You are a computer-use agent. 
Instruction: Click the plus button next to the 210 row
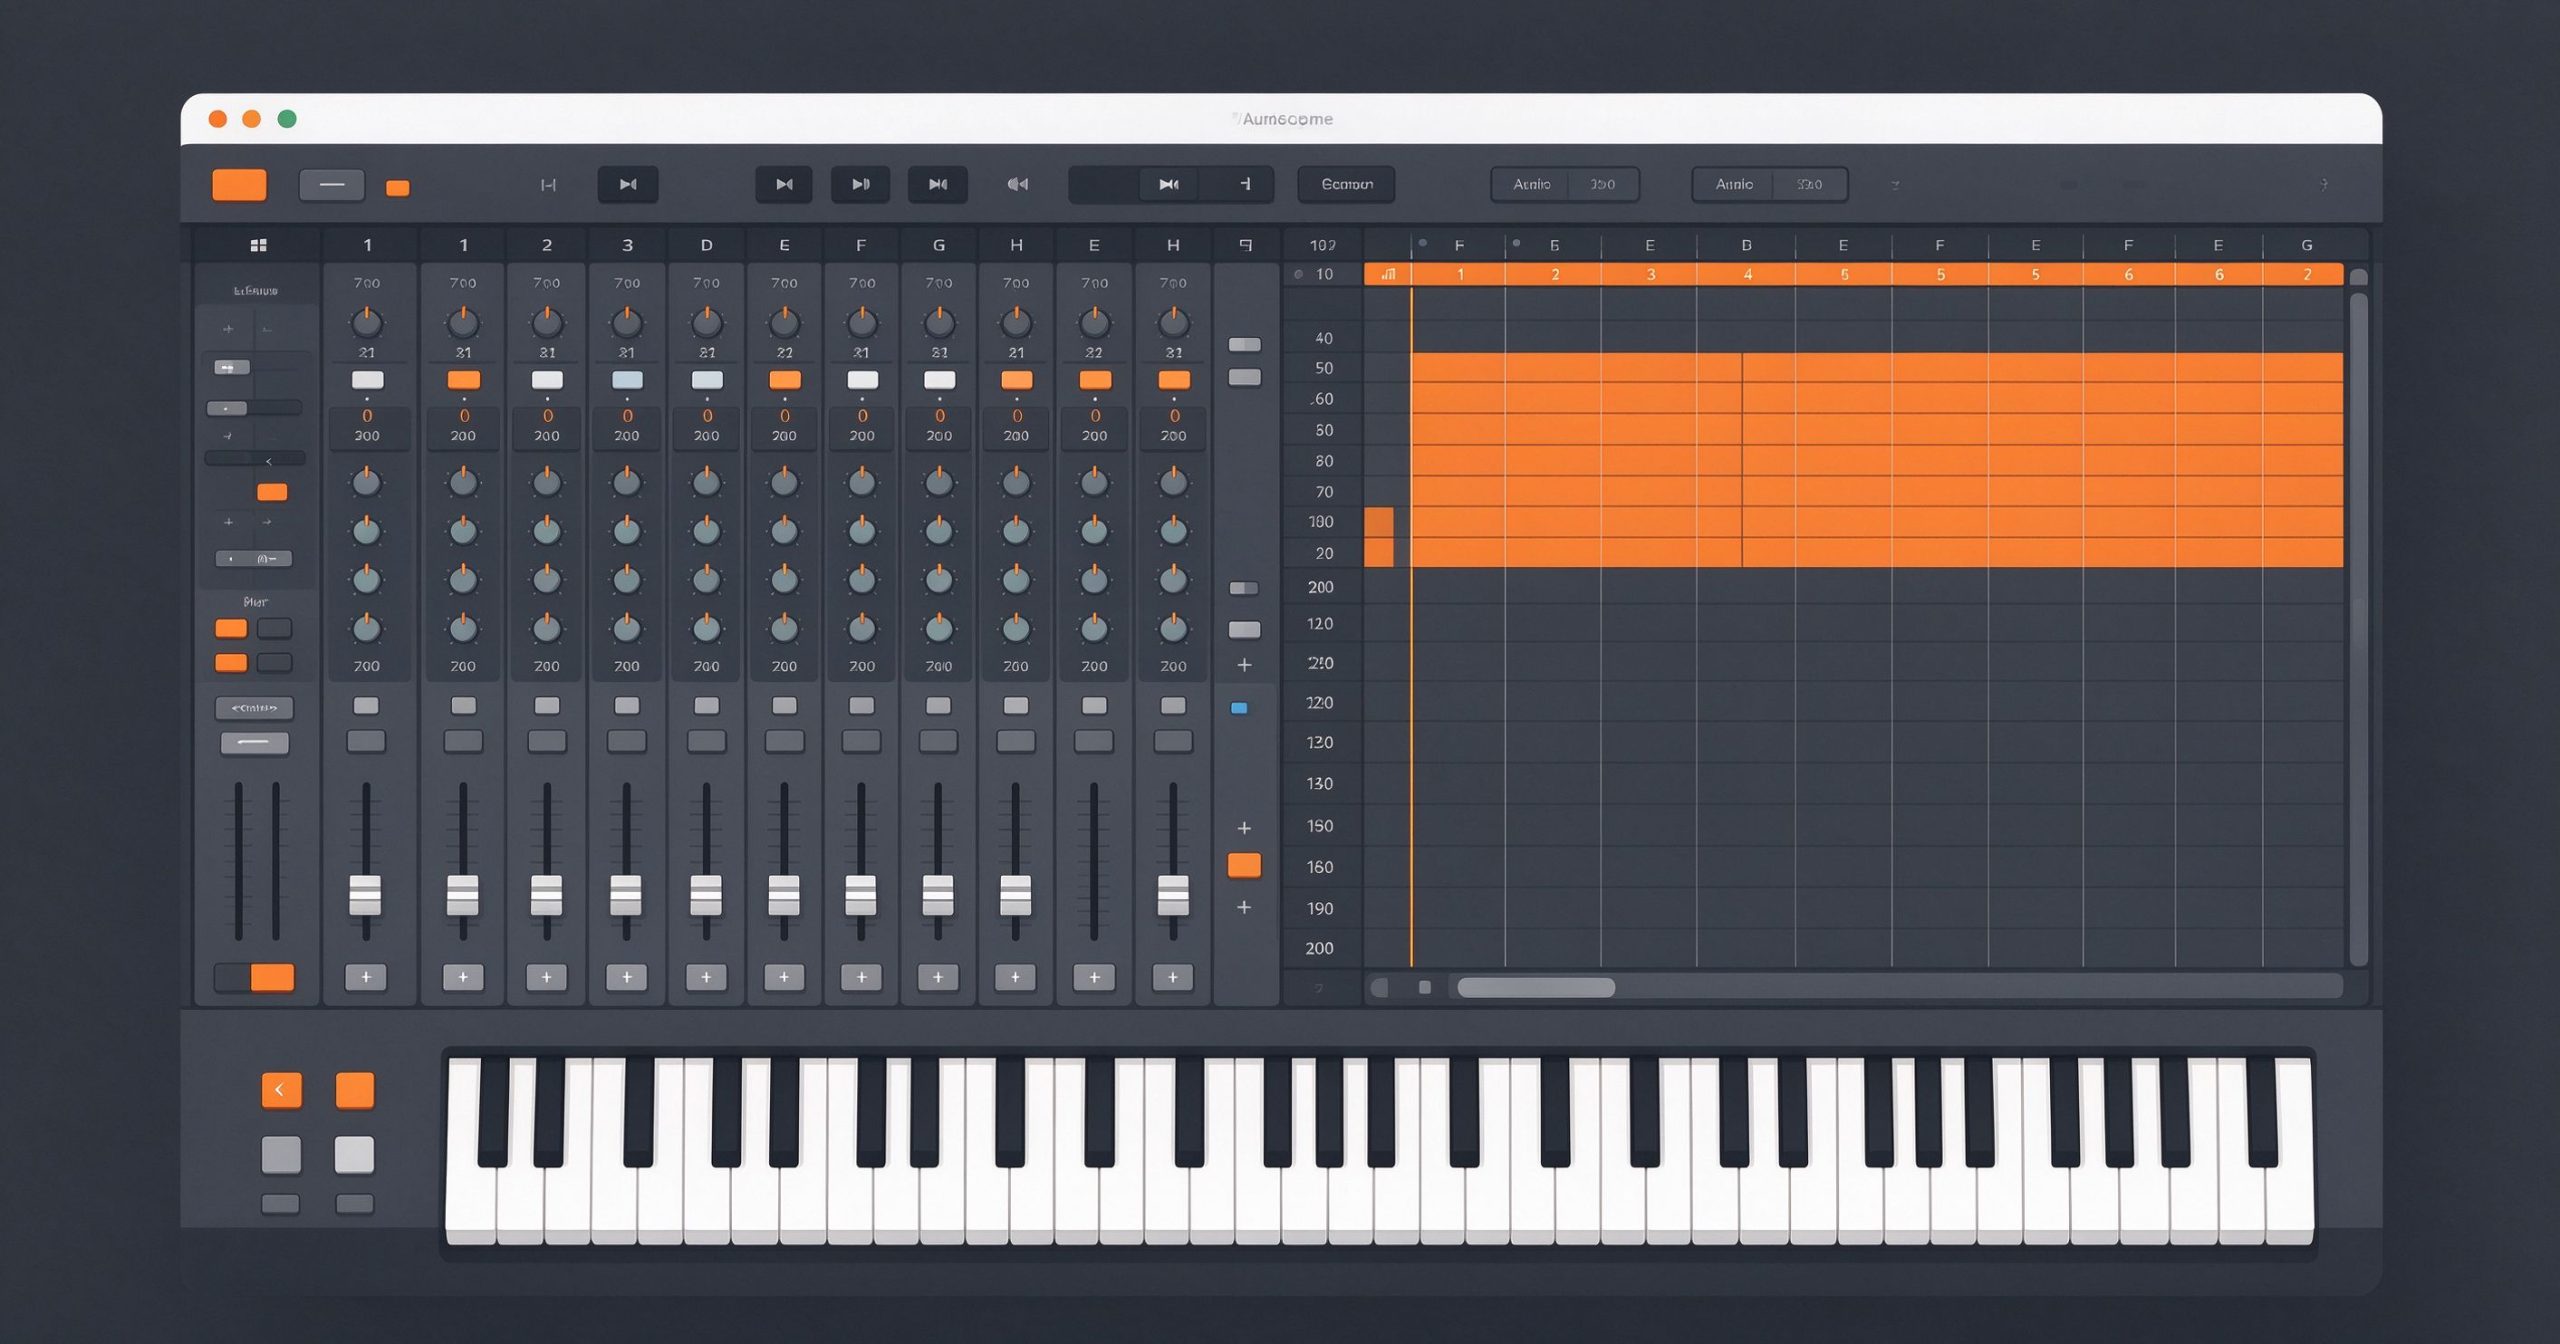[1244, 665]
